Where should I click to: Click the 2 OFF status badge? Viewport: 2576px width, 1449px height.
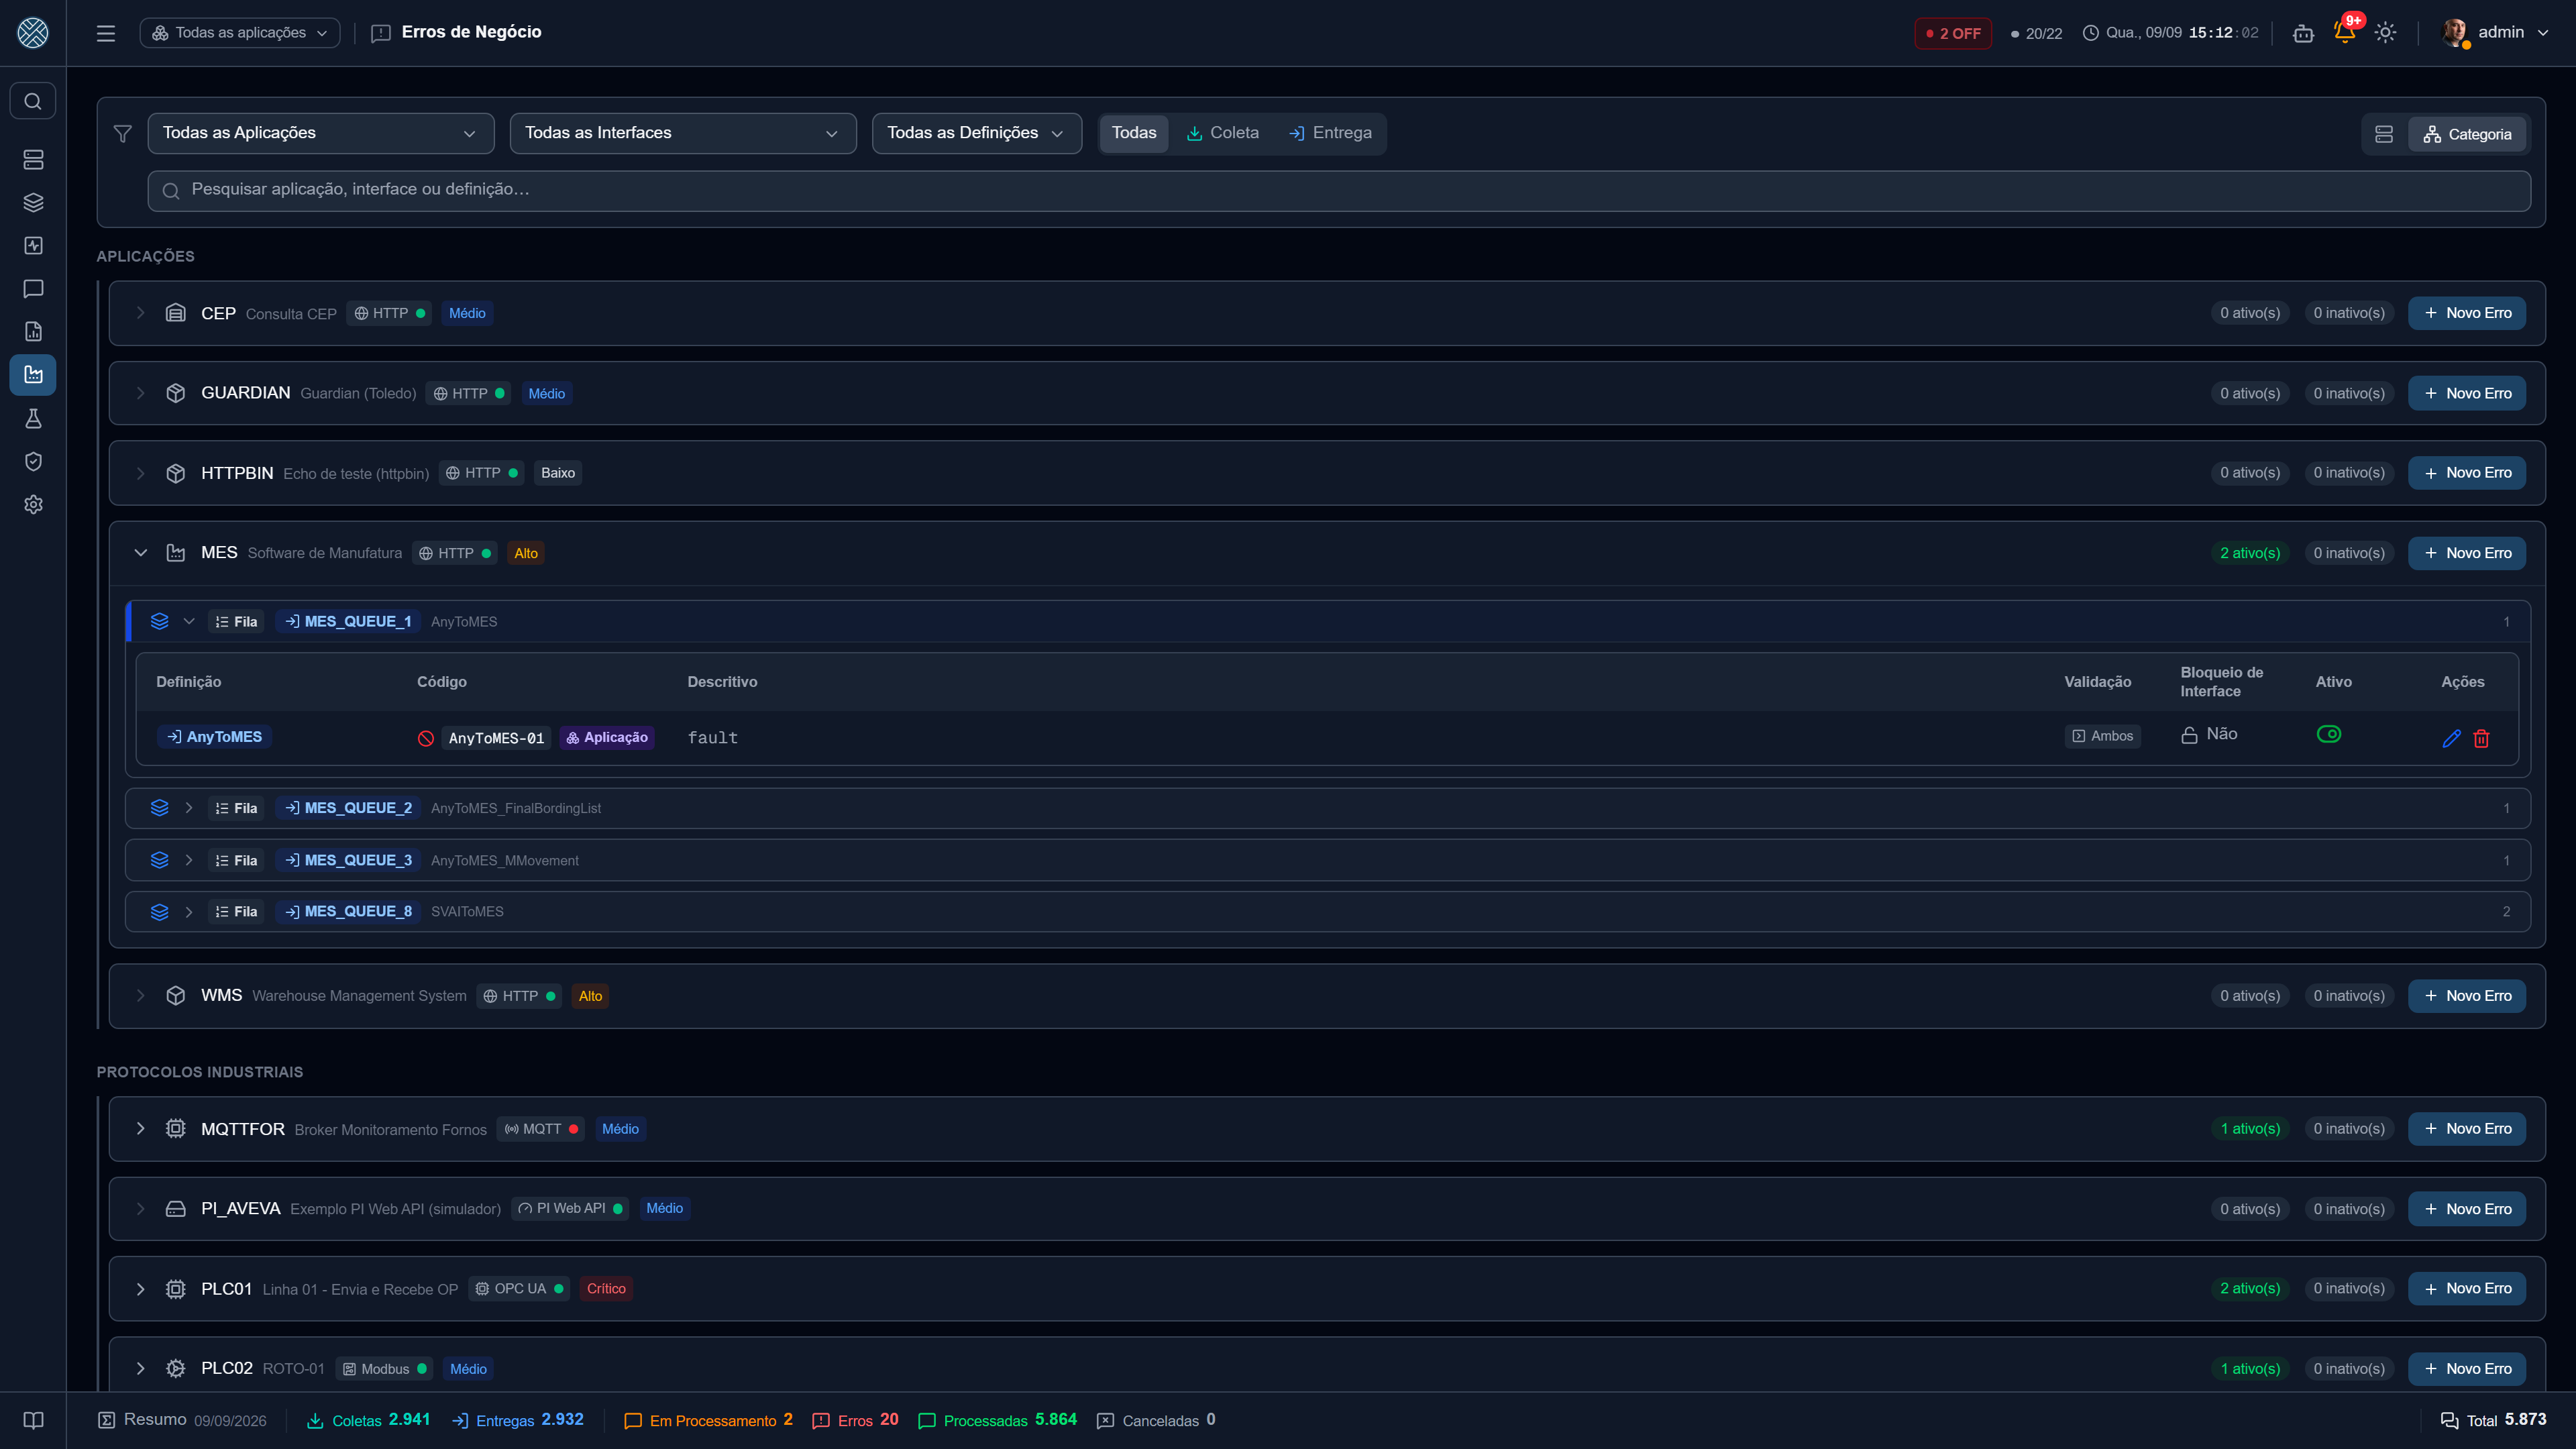pos(1953,33)
